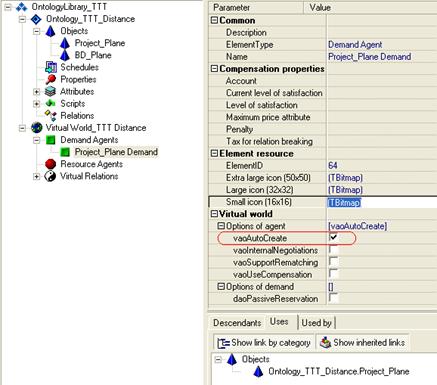Select the Name value Project_Plane Demand
This screenshot has width=437, height=385.
click(x=369, y=57)
